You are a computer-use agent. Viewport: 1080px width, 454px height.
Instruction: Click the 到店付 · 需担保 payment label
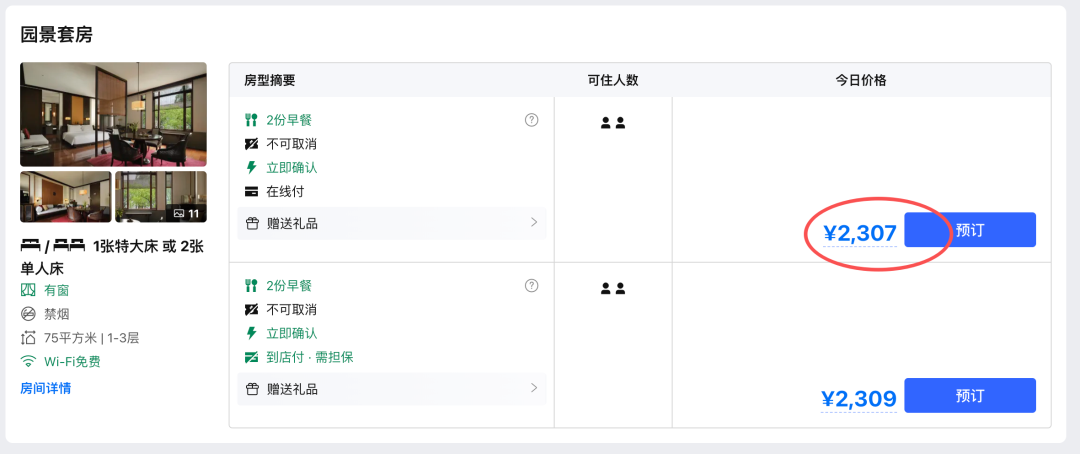310,358
